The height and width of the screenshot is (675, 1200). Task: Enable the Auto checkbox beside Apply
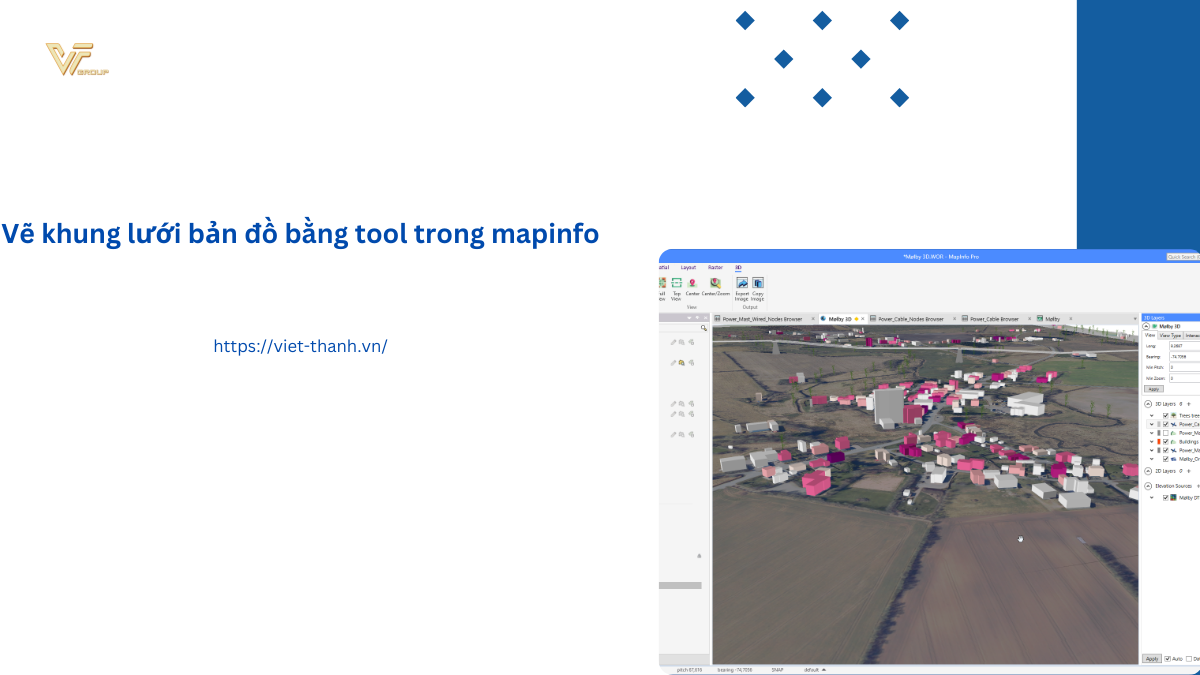coord(1168,659)
